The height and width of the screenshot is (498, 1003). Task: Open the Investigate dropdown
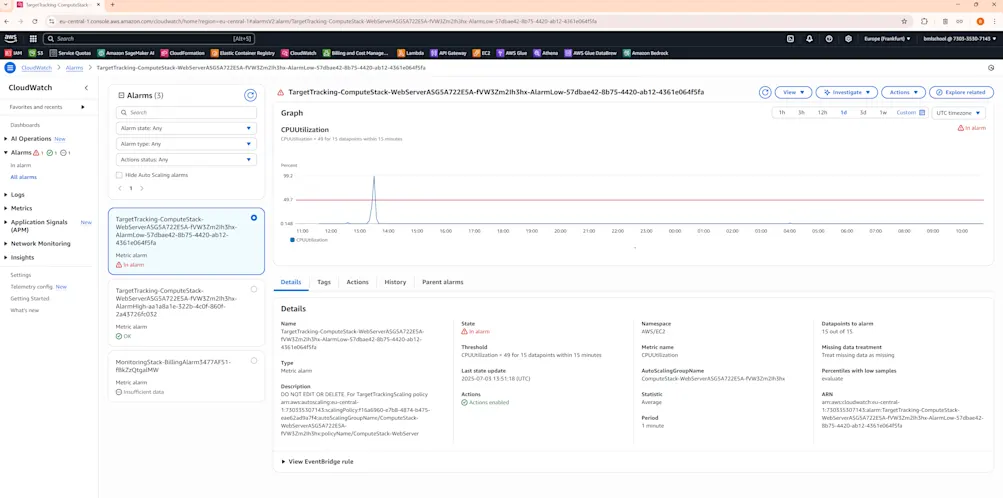(846, 92)
